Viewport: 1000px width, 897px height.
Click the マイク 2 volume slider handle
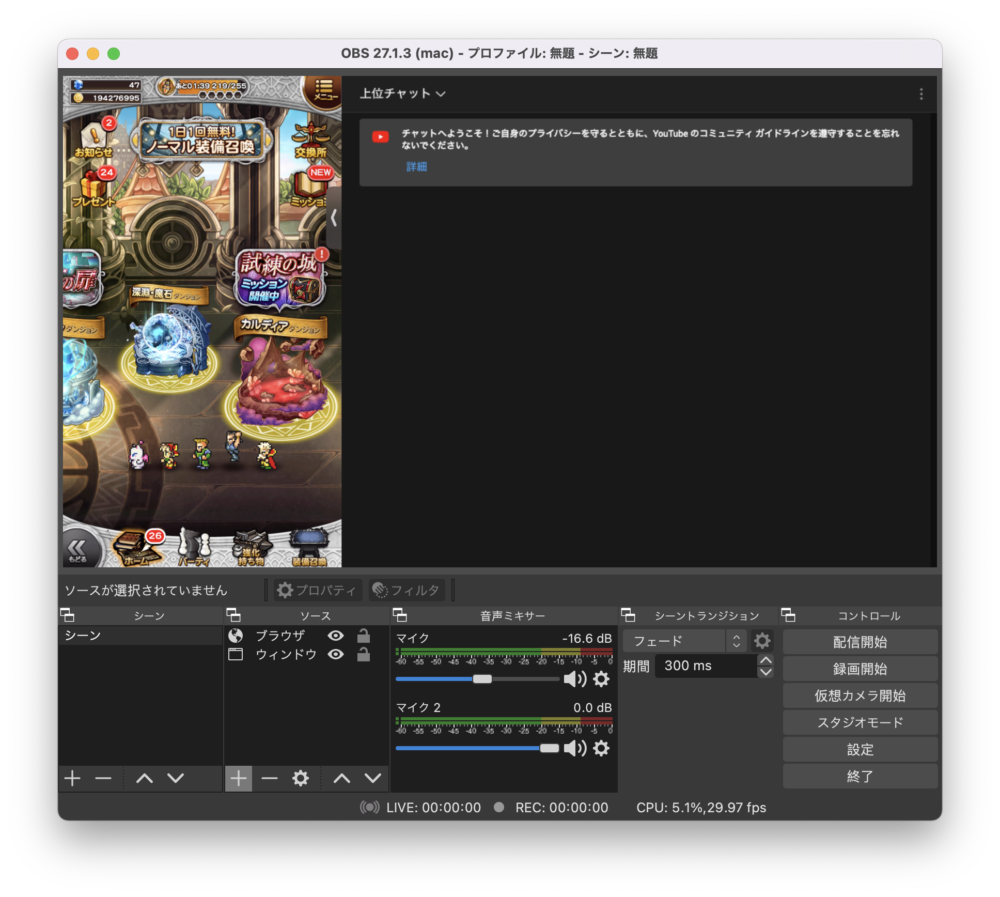[549, 748]
